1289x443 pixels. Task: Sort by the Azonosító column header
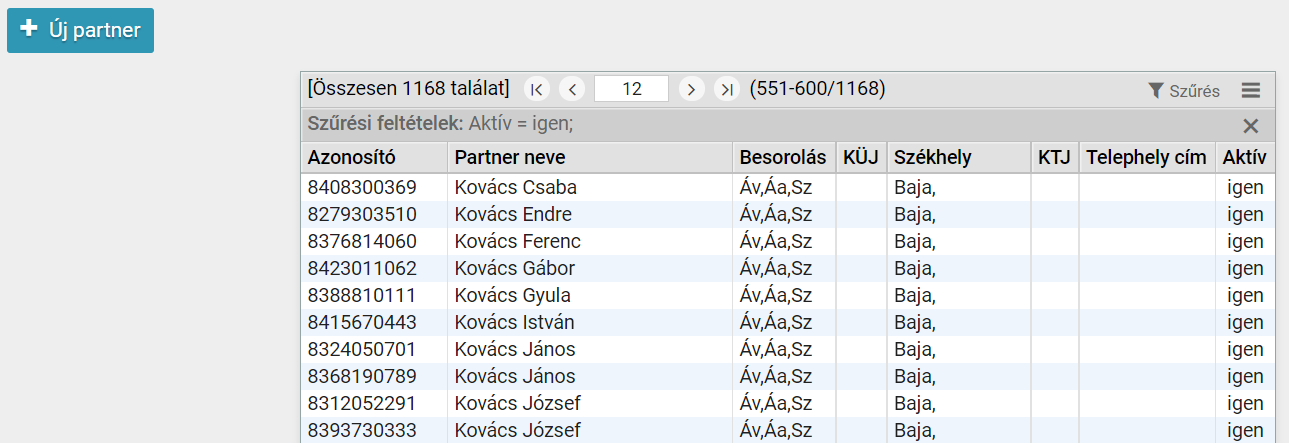point(352,157)
